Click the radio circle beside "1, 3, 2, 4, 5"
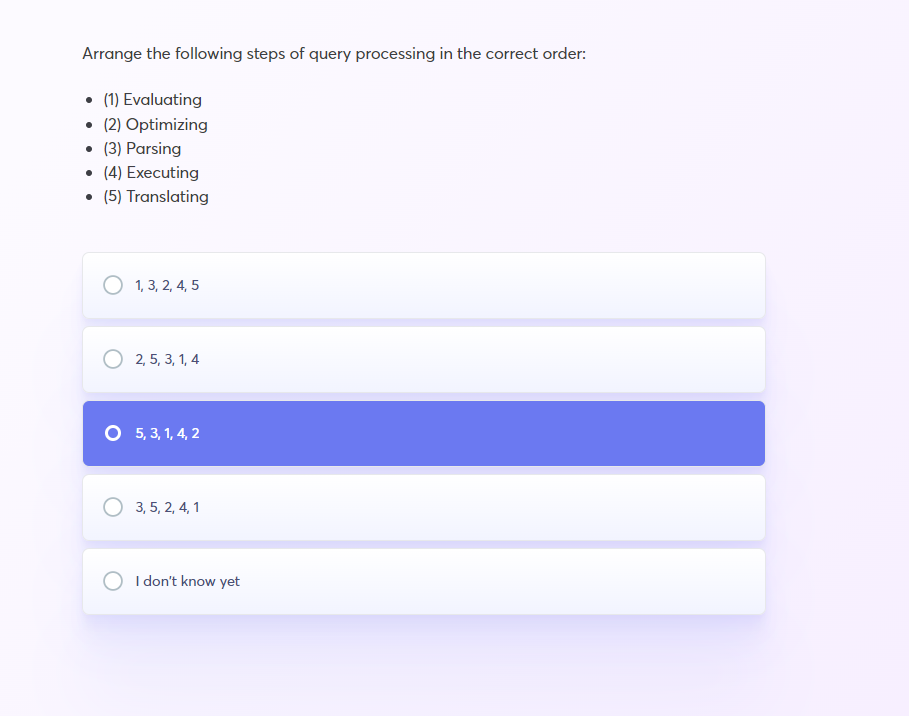This screenshot has width=909, height=716. click(x=113, y=284)
